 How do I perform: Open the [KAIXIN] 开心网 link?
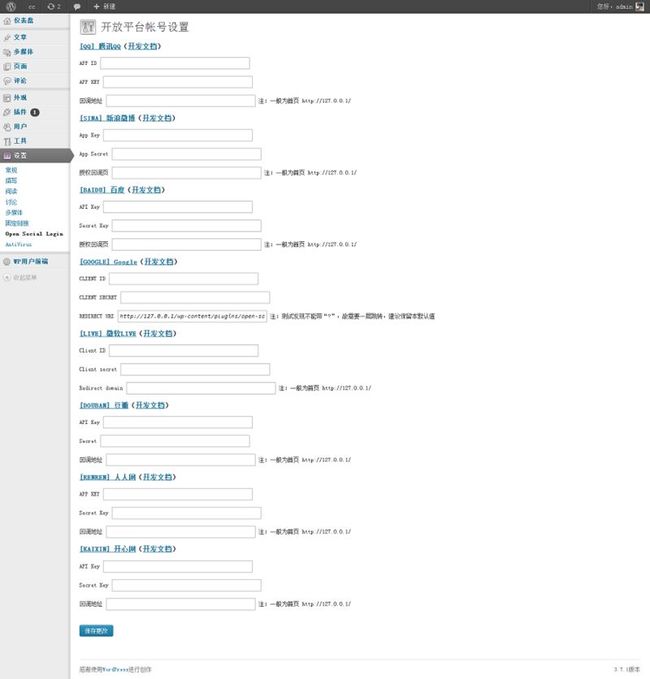(x=108, y=550)
